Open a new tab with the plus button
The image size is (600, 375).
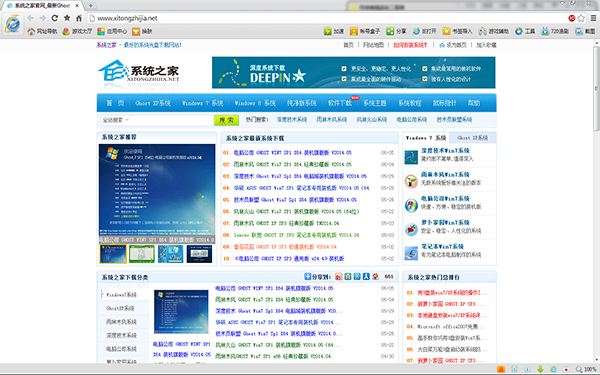tap(91, 5)
